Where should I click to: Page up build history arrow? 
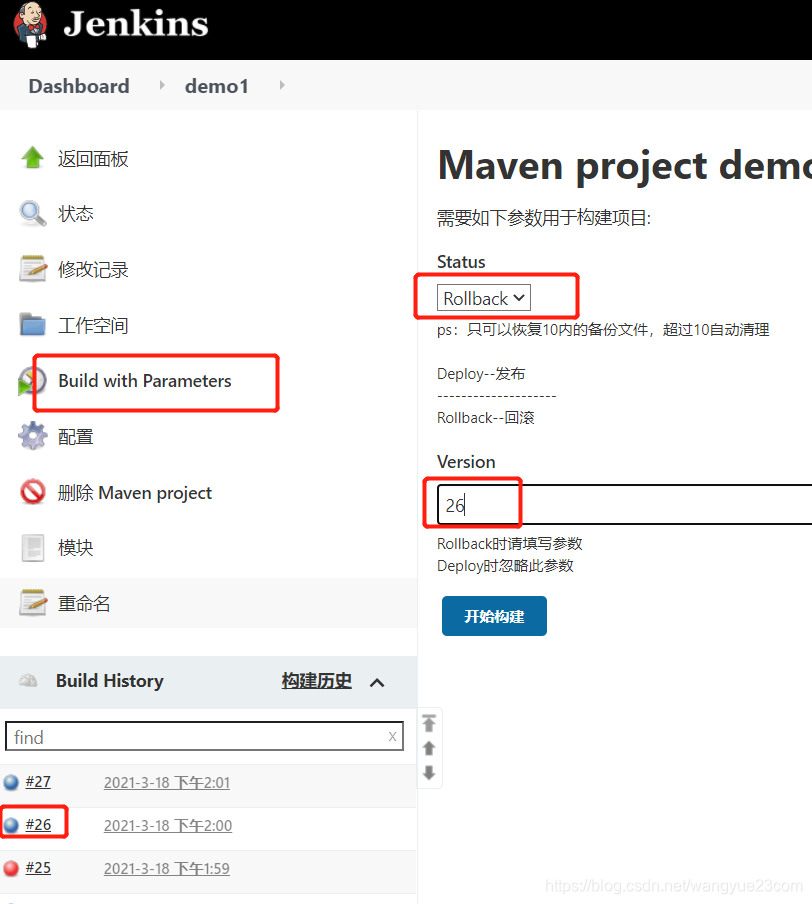[428, 748]
